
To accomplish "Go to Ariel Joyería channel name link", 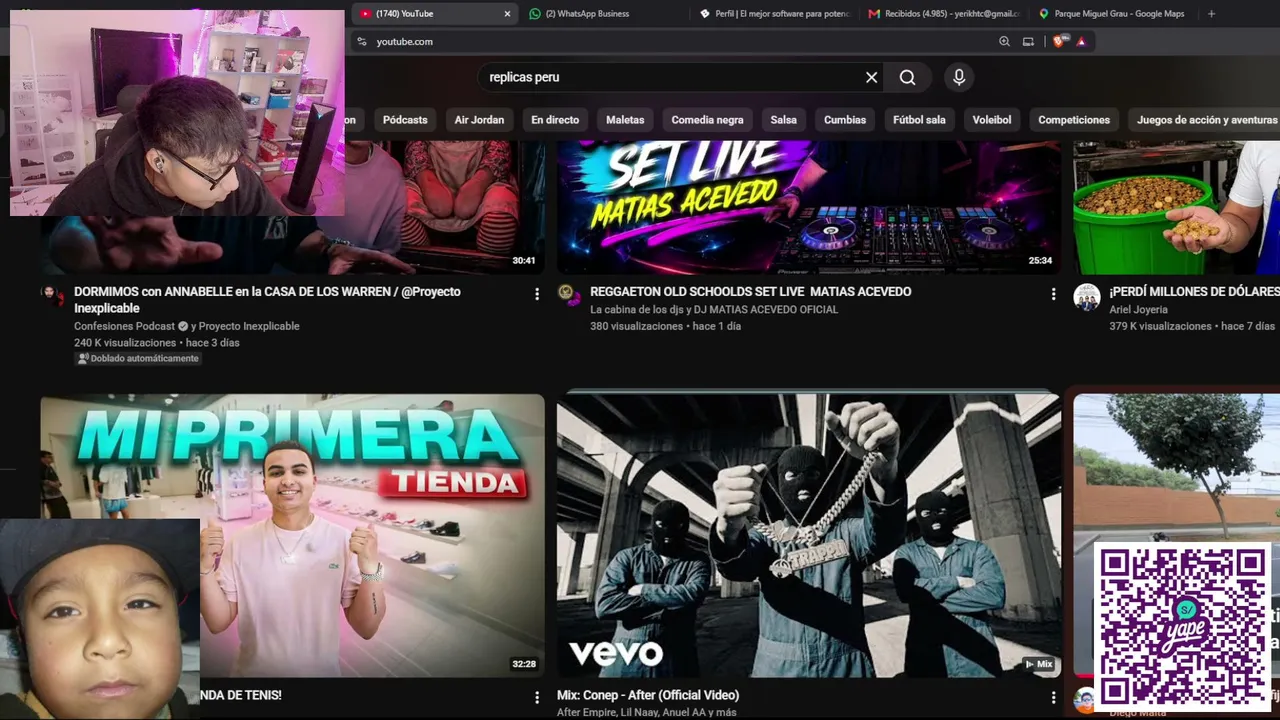I will point(1138,310).
